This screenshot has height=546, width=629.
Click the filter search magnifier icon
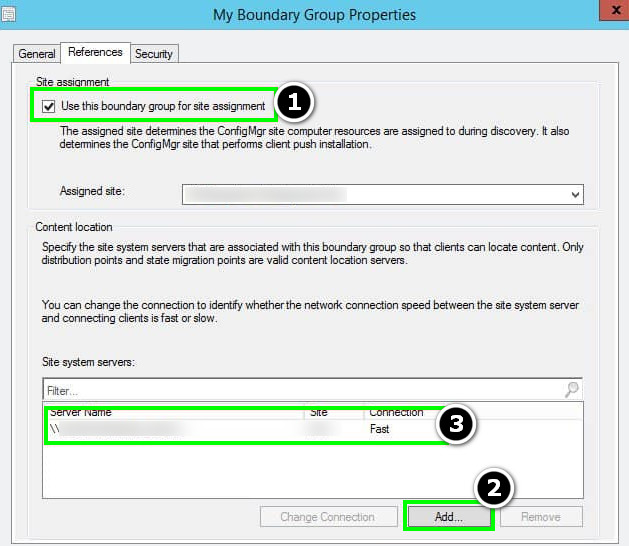572,389
